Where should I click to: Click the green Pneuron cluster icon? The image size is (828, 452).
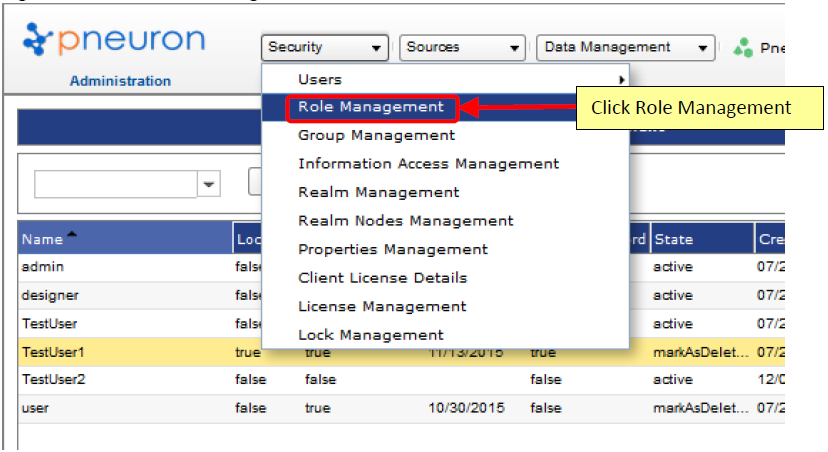click(743, 48)
